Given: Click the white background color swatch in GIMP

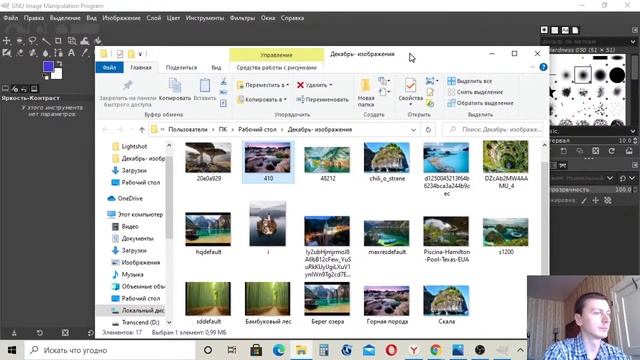Looking at the screenshot, I should [57, 75].
